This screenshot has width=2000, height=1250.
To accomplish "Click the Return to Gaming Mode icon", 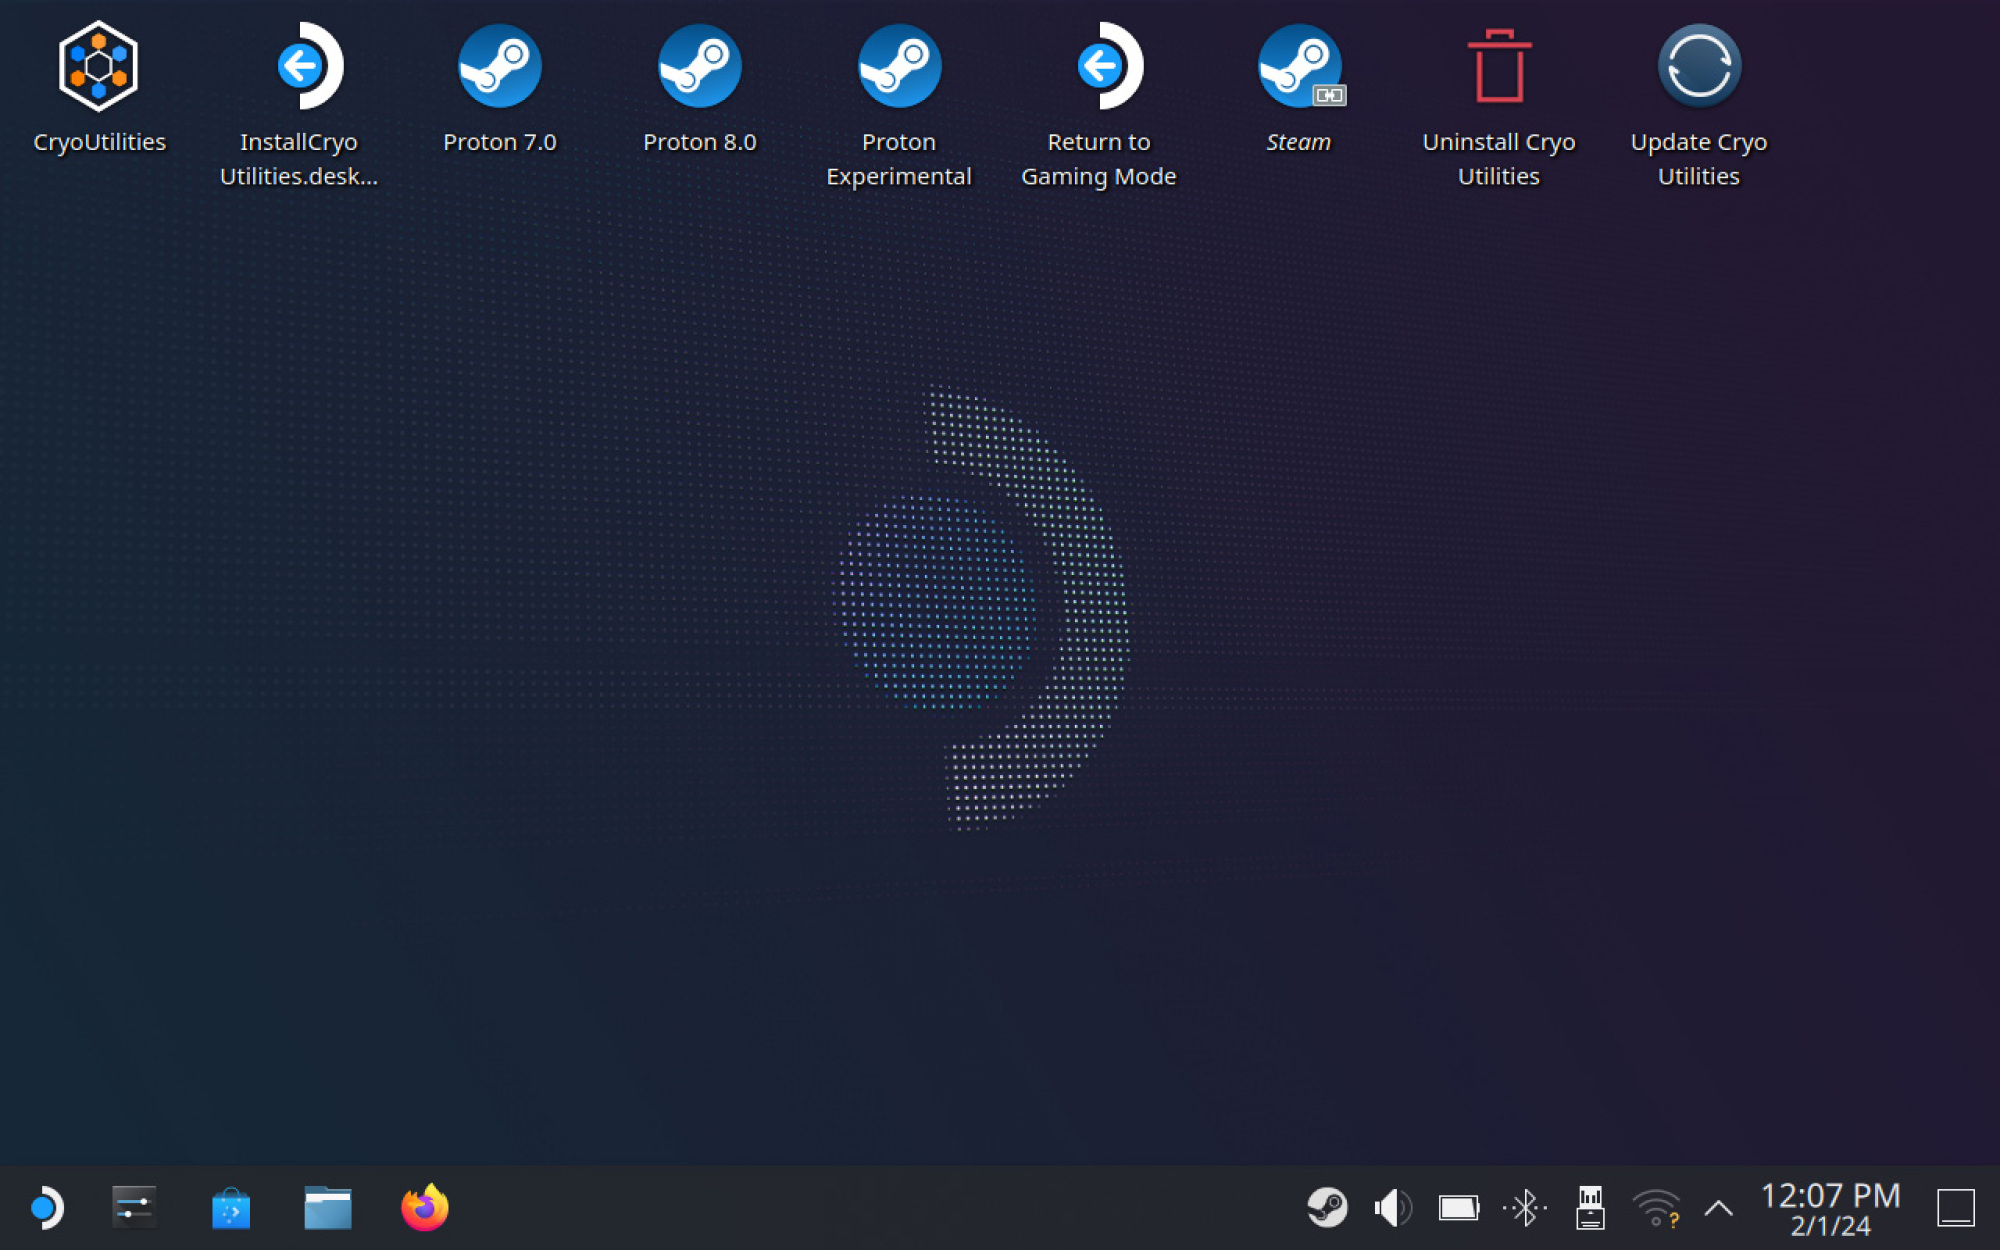I will coord(1109,66).
